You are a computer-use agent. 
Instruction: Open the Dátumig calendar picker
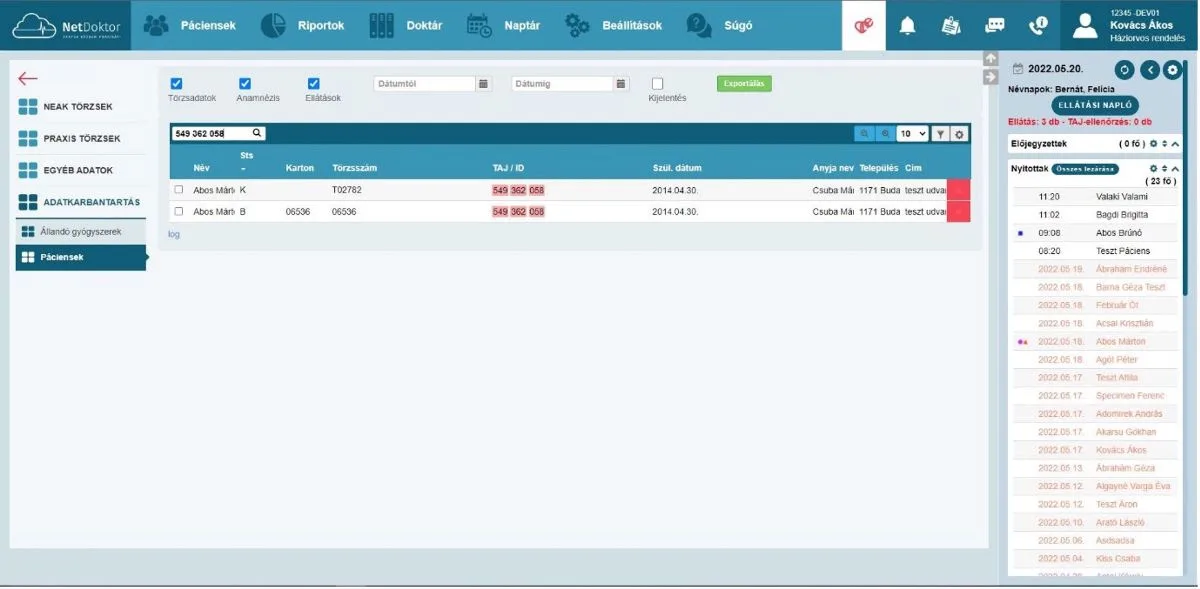(621, 84)
